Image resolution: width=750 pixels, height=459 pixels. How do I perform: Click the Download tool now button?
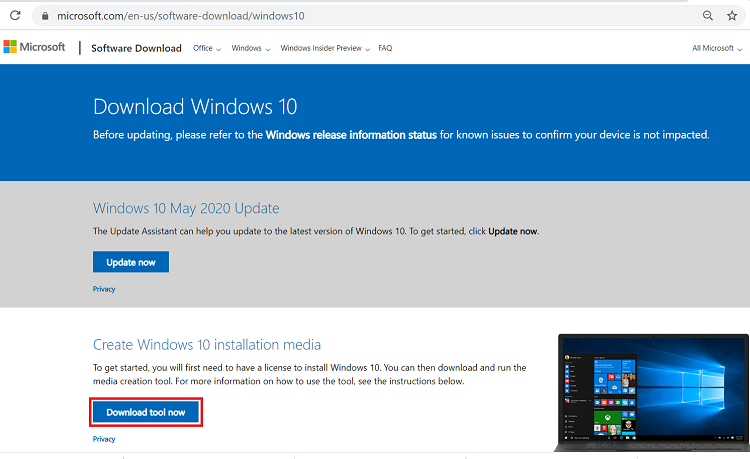click(147, 412)
